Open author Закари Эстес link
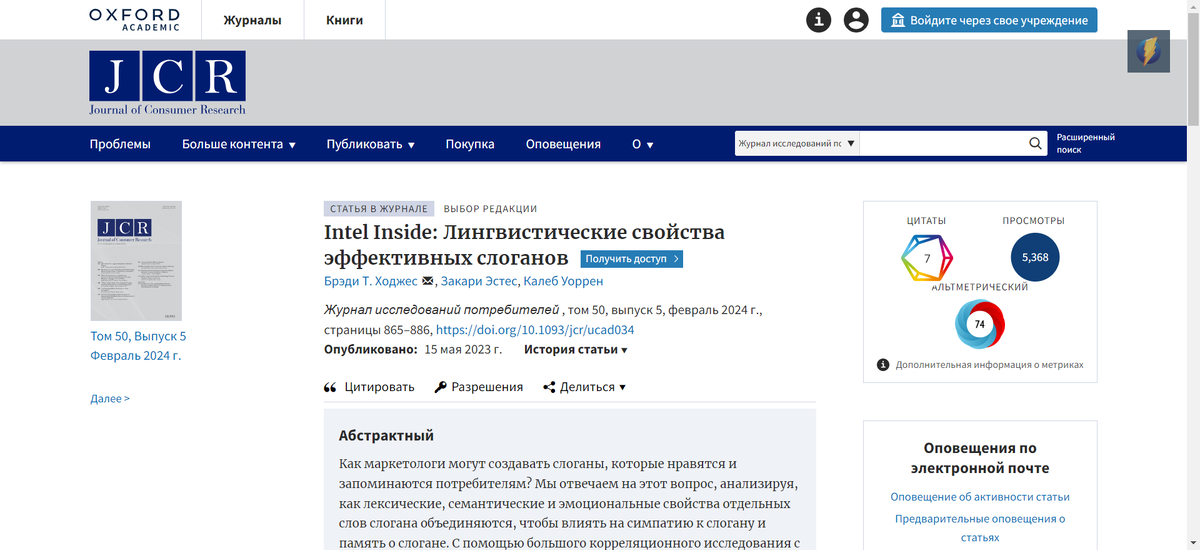The width and height of the screenshot is (1200, 550). tap(479, 281)
